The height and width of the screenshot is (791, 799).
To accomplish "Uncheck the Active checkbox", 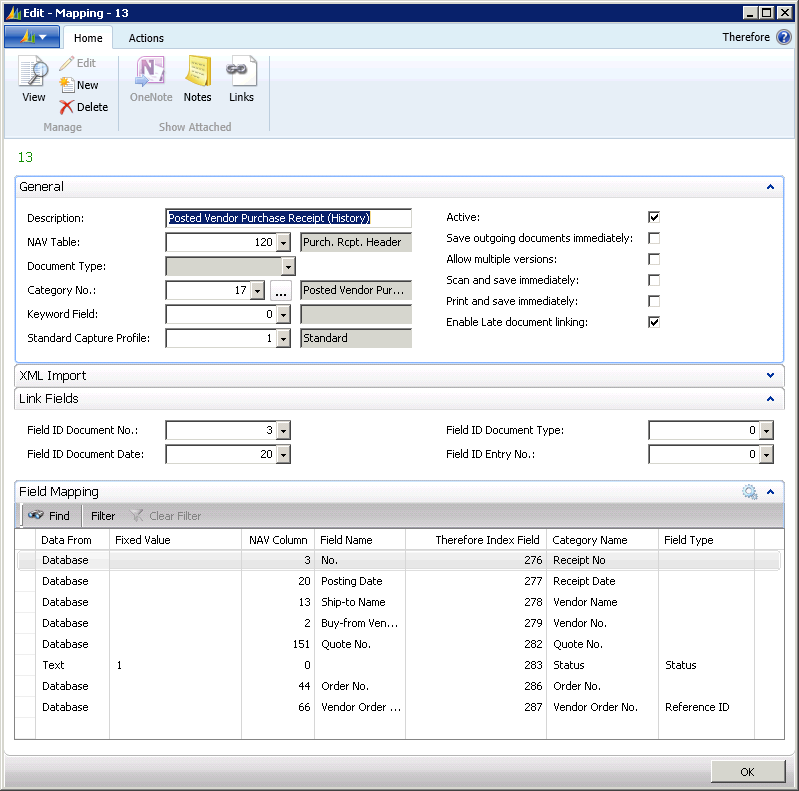I will [654, 217].
